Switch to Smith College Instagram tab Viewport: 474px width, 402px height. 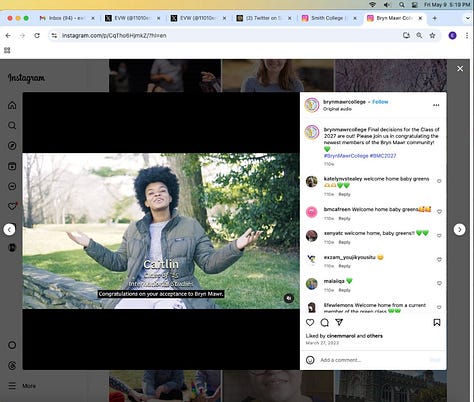329,18
